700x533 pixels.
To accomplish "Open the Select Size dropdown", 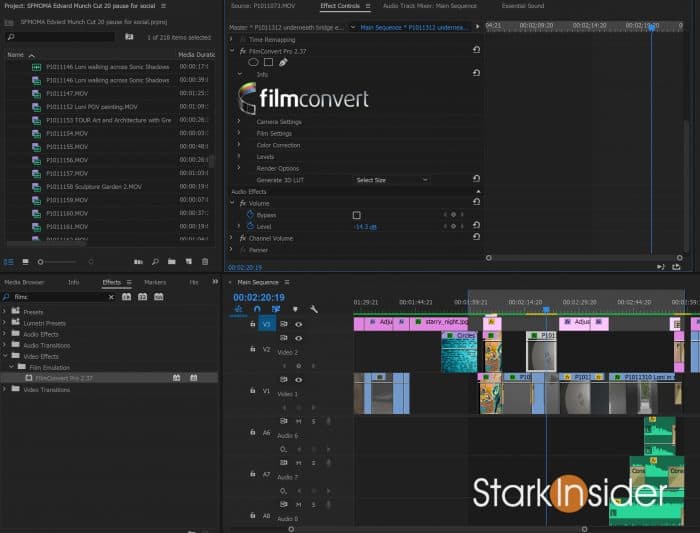I will [392, 180].
